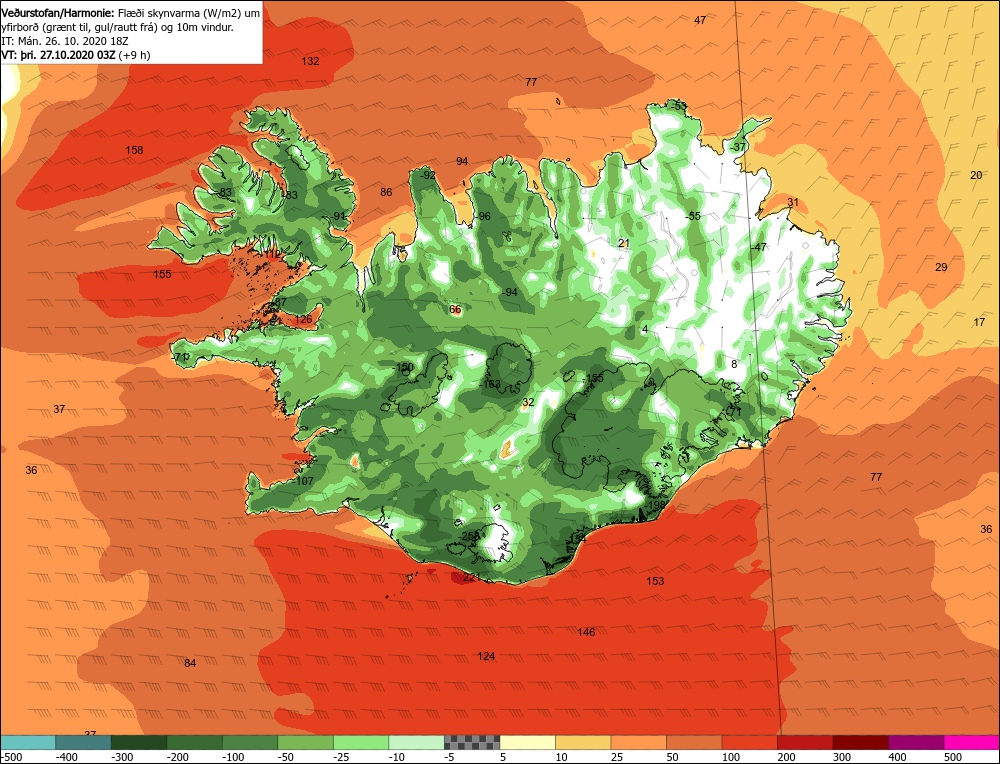1000x764 pixels.
Task: Click the map value 146
Action: 586,632
